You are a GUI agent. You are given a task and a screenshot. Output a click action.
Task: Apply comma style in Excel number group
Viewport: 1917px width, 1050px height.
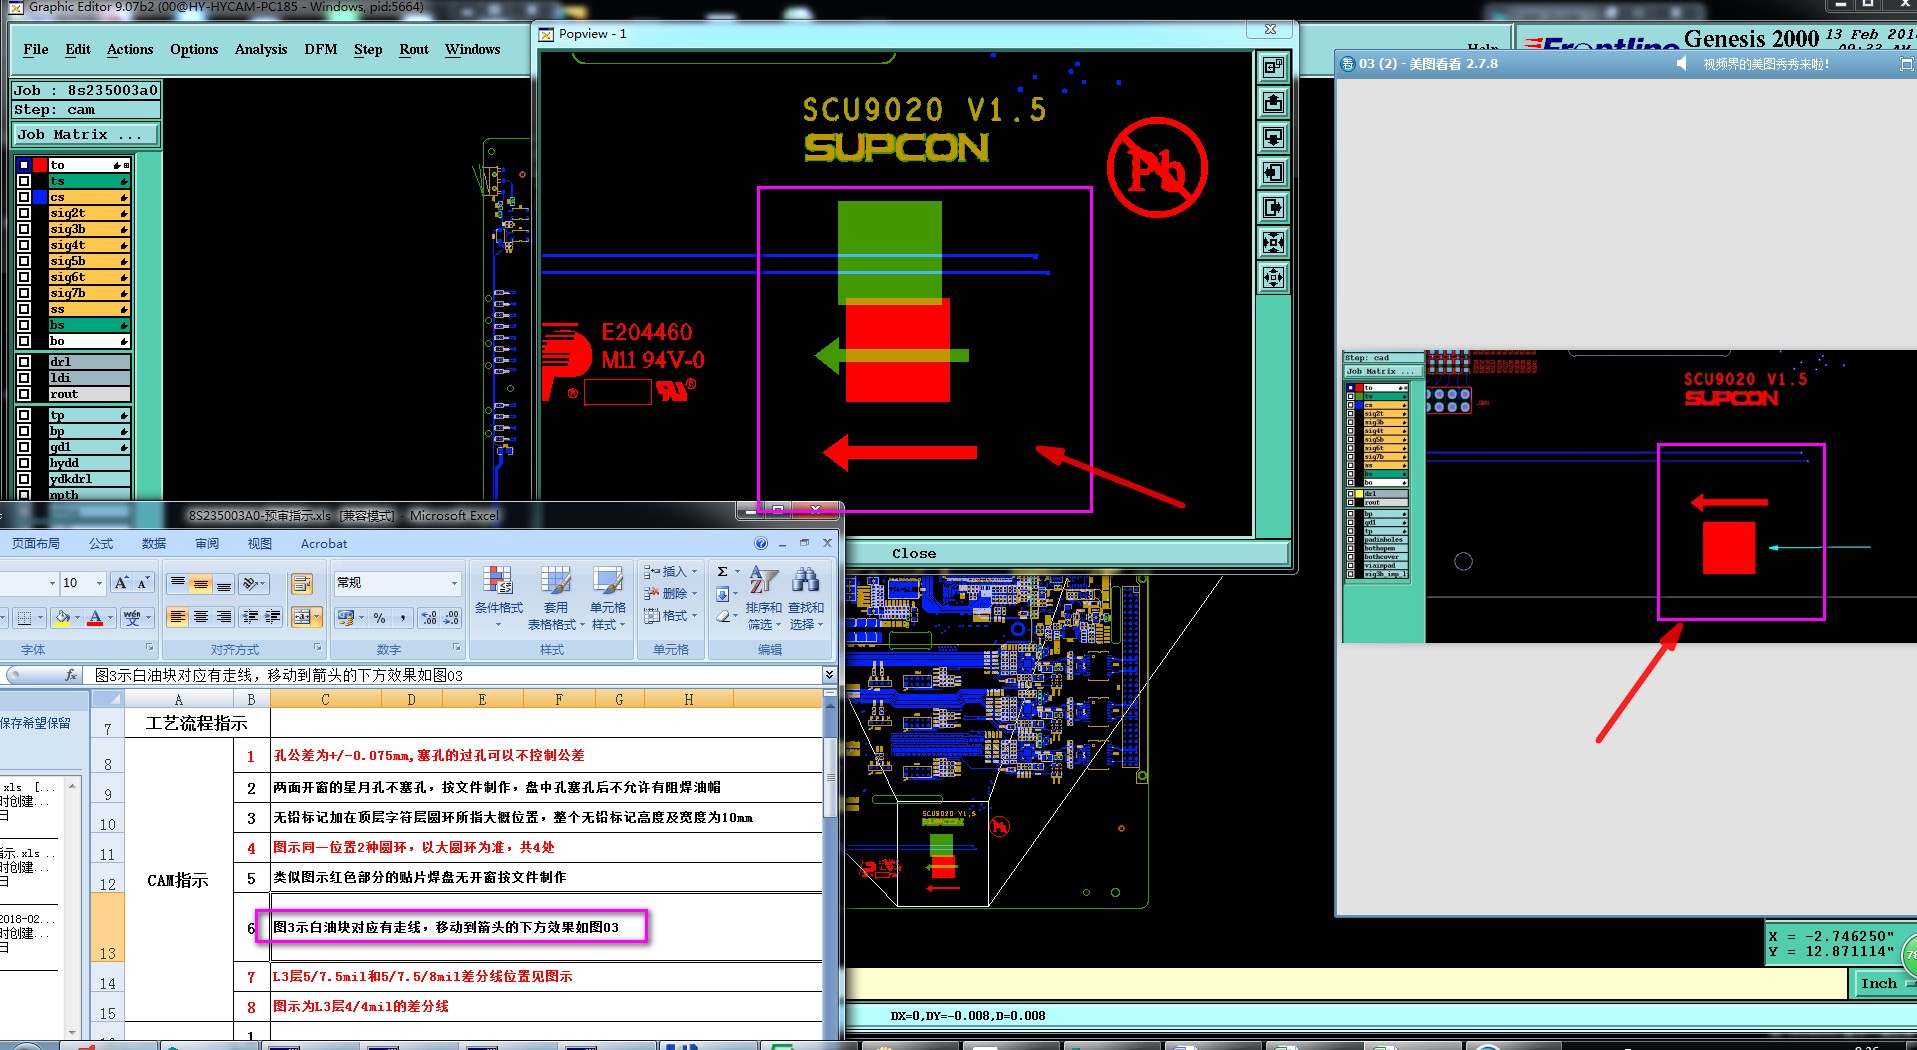[x=402, y=618]
